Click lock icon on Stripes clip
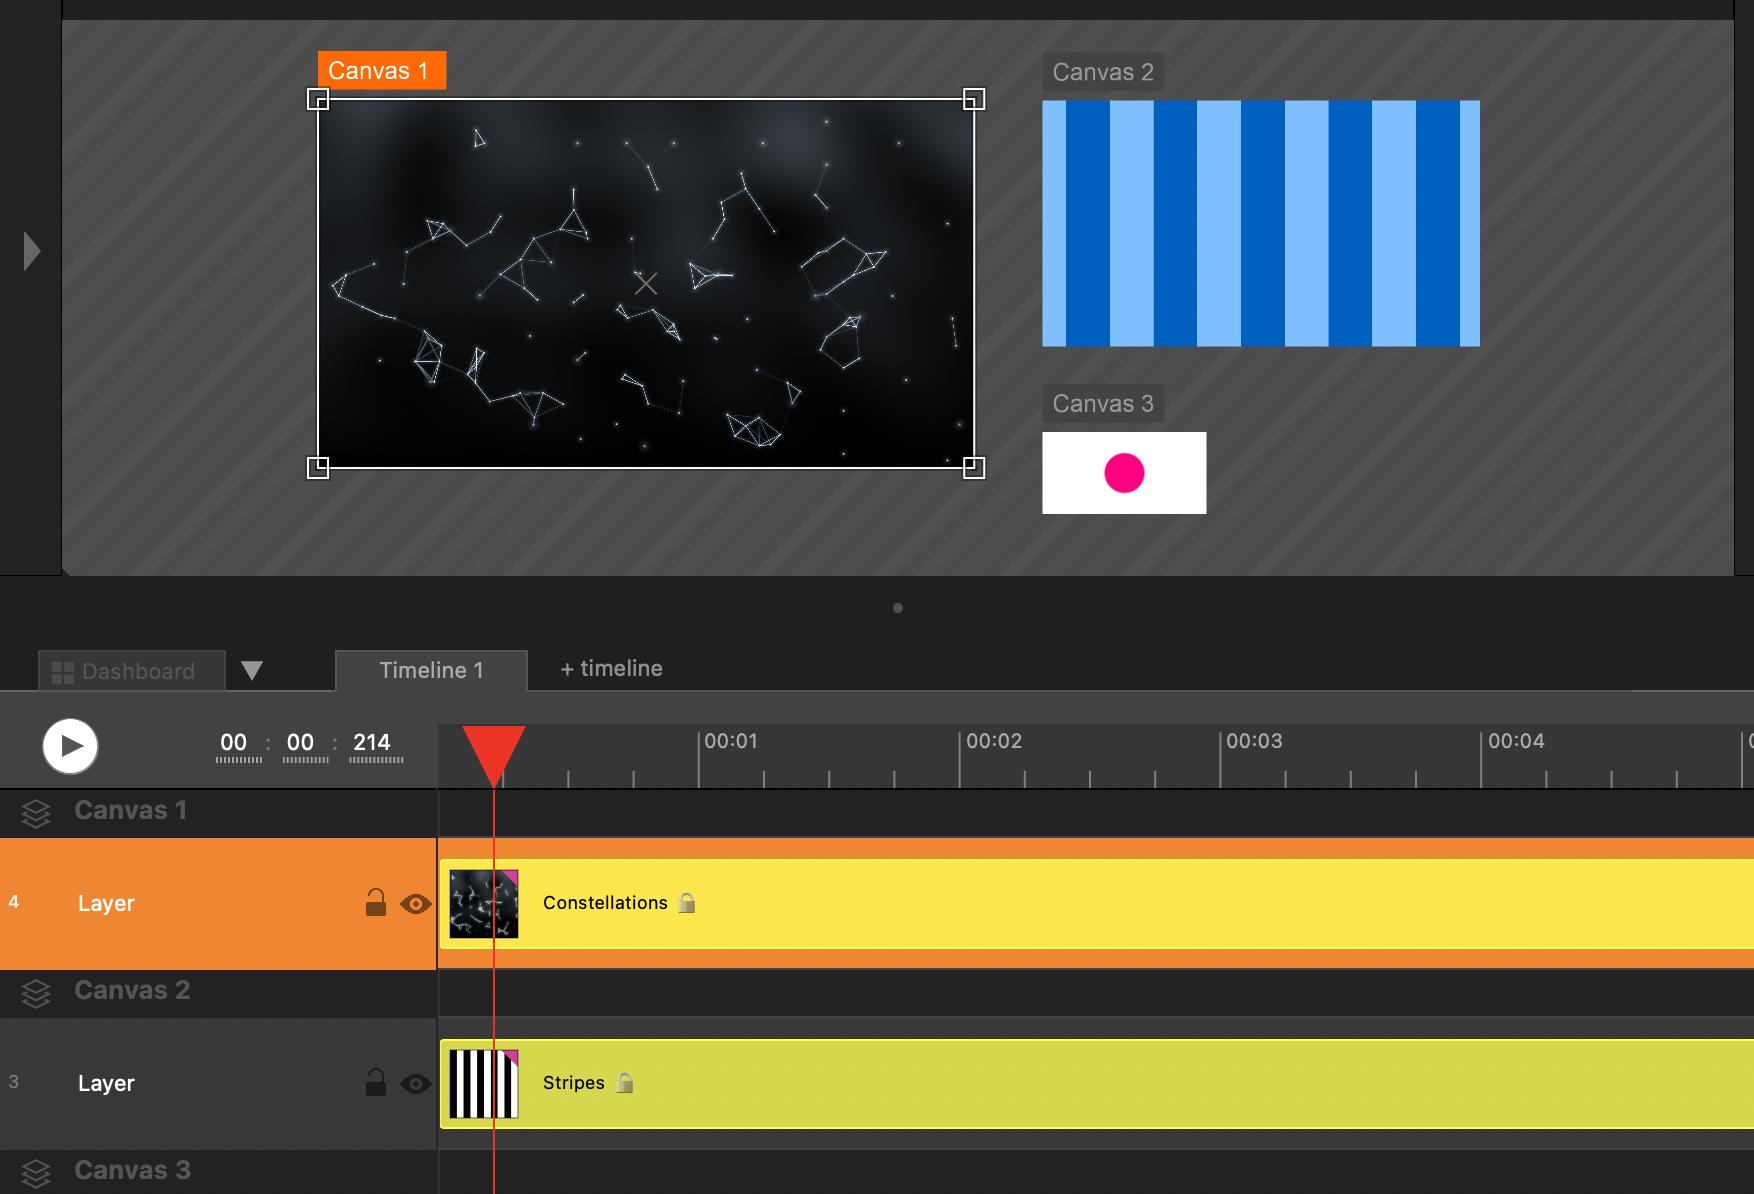This screenshot has width=1754, height=1194. click(625, 1083)
